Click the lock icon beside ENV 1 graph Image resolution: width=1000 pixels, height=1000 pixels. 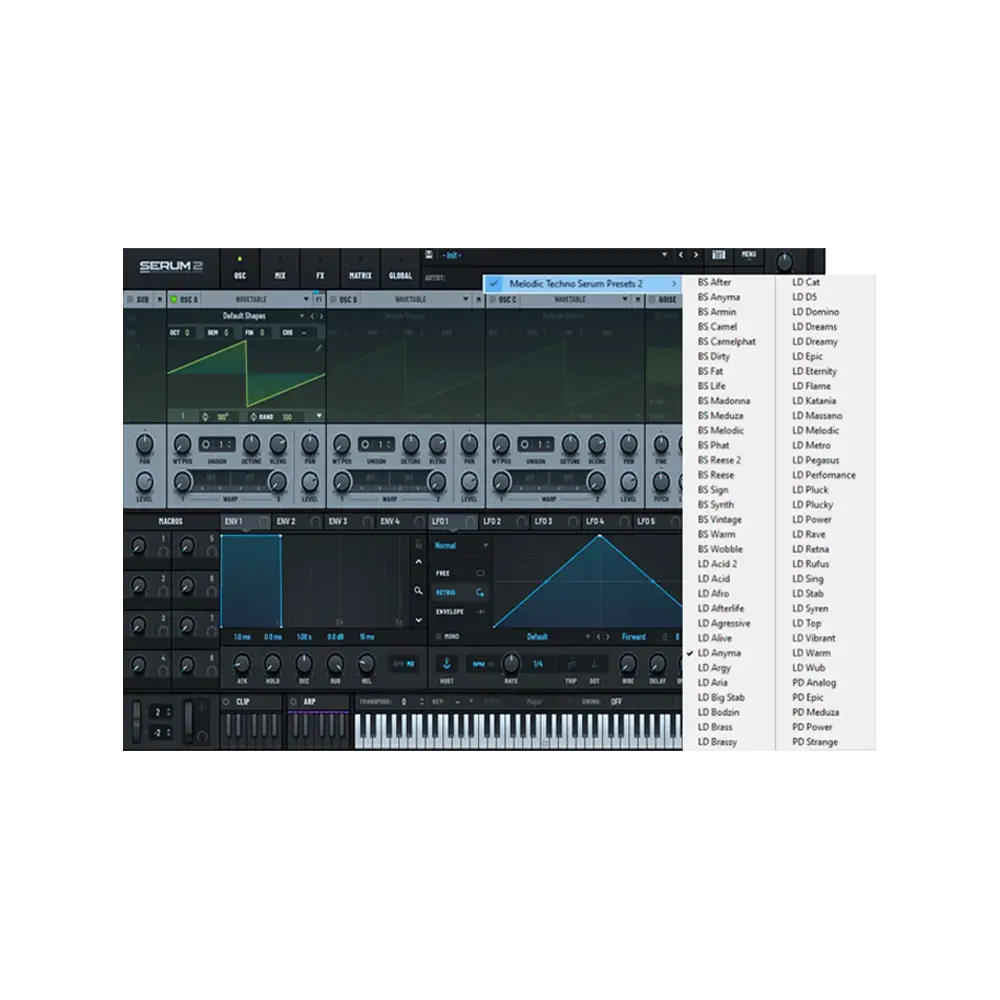point(418,544)
